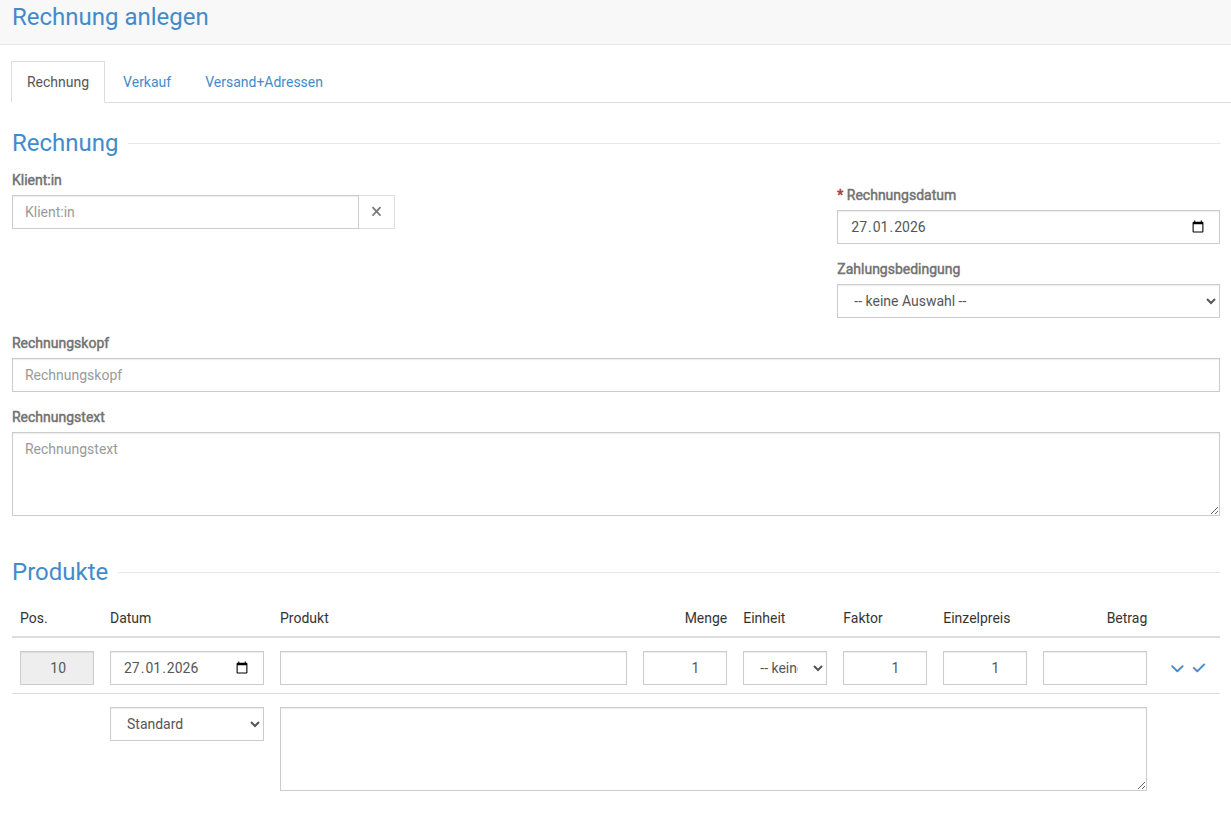Click into the Rechnungskopf input

[615, 375]
